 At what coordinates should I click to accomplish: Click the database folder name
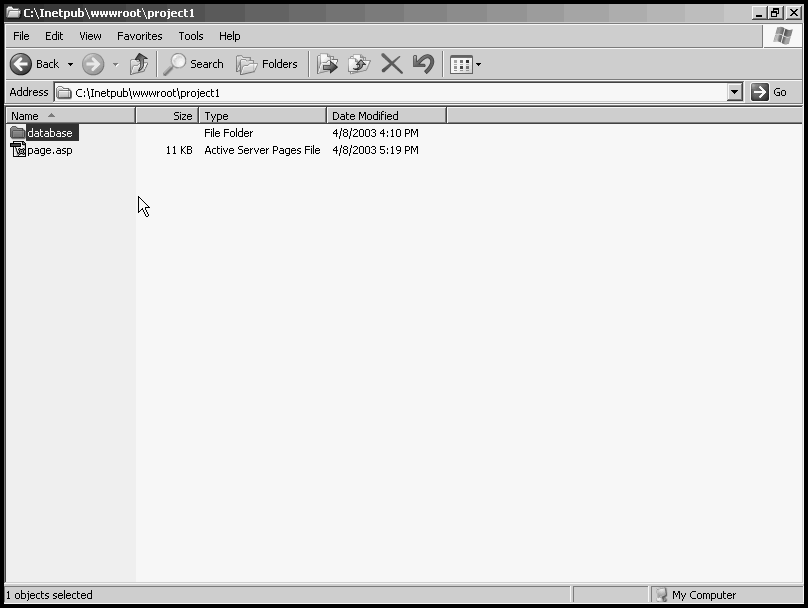pyautogui.click(x=50, y=133)
